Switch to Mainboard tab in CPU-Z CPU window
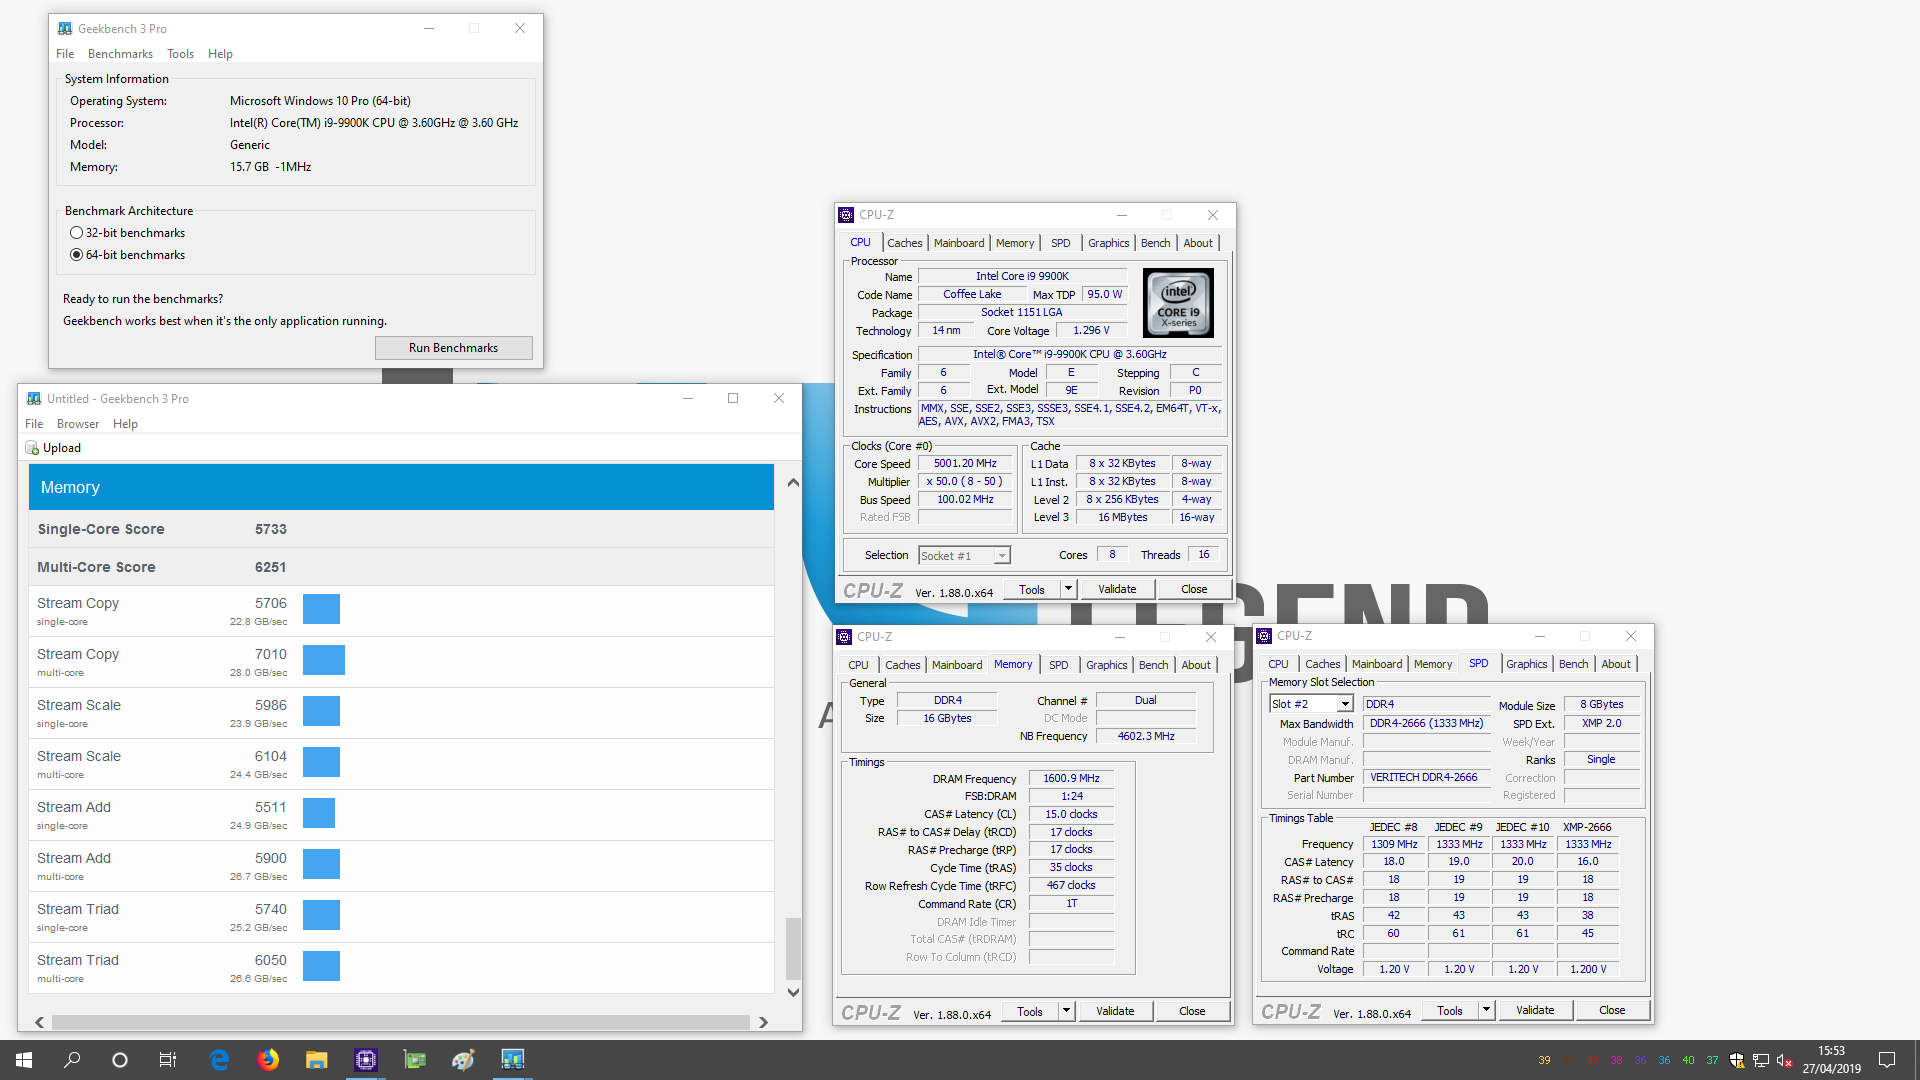The height and width of the screenshot is (1080, 1920). click(959, 243)
